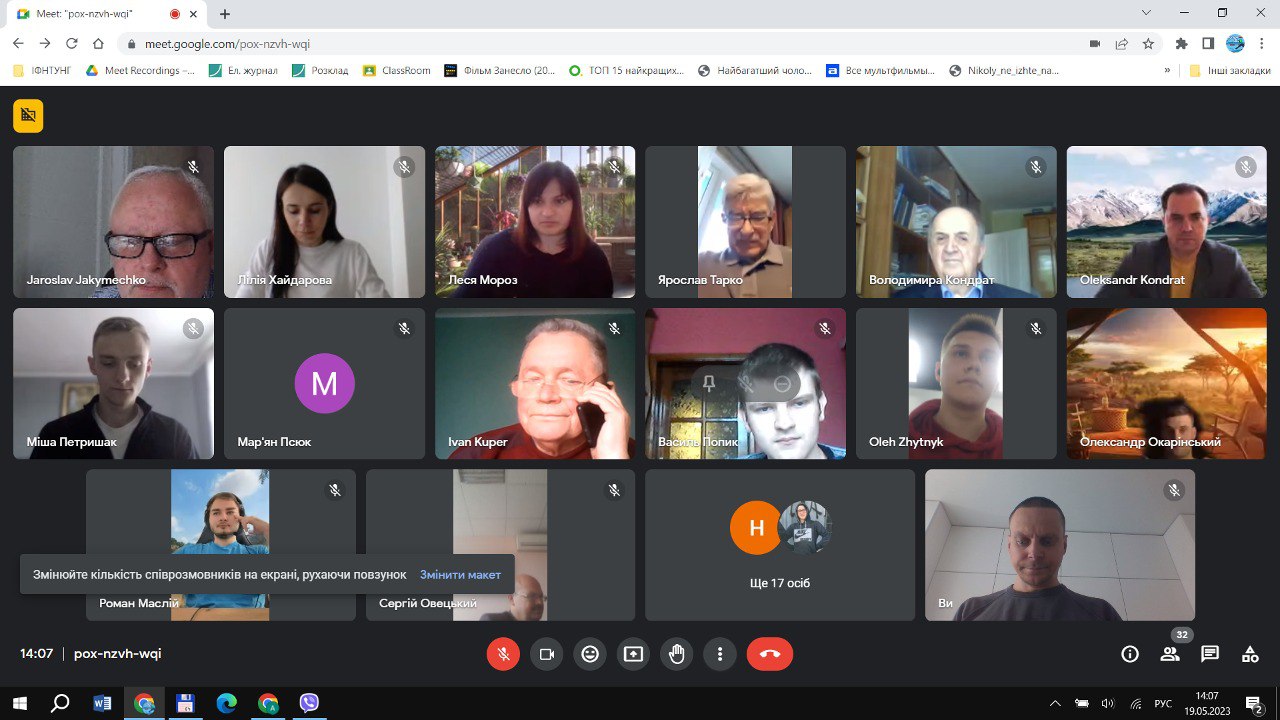Raise hand in the meeting
The height and width of the screenshot is (720, 1280).
pyautogui.click(x=677, y=654)
